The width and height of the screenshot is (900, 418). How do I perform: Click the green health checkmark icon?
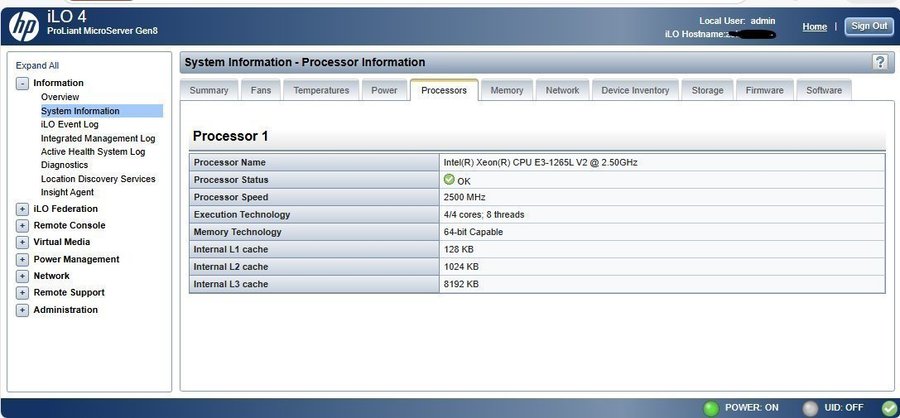[889, 408]
